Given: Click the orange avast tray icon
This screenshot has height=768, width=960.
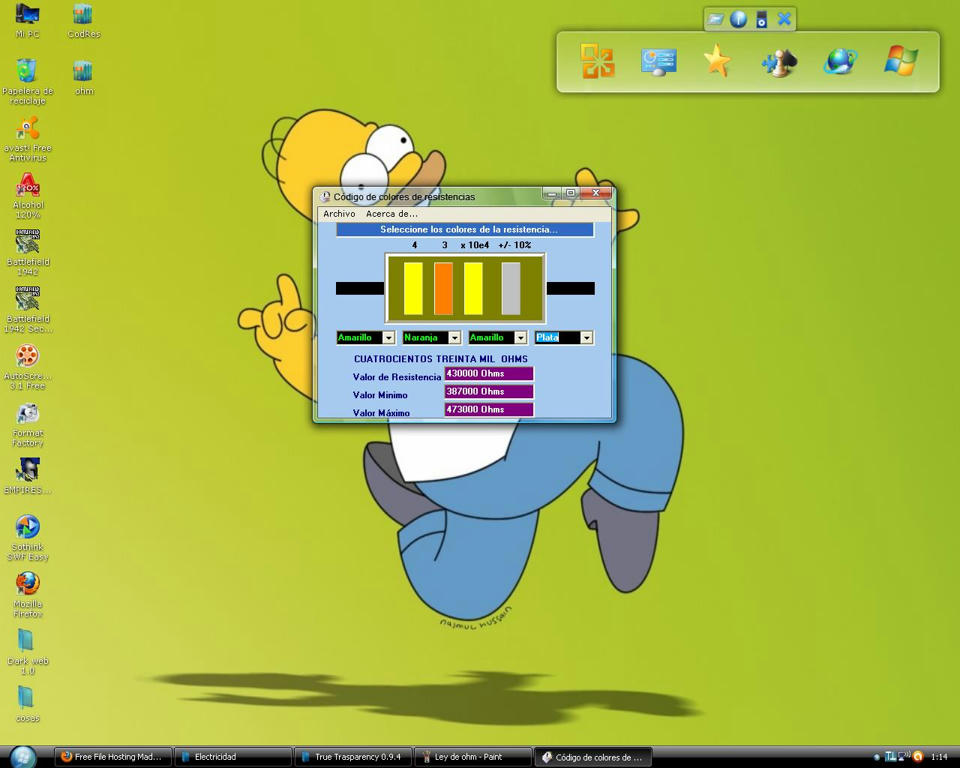Looking at the screenshot, I should [918, 757].
